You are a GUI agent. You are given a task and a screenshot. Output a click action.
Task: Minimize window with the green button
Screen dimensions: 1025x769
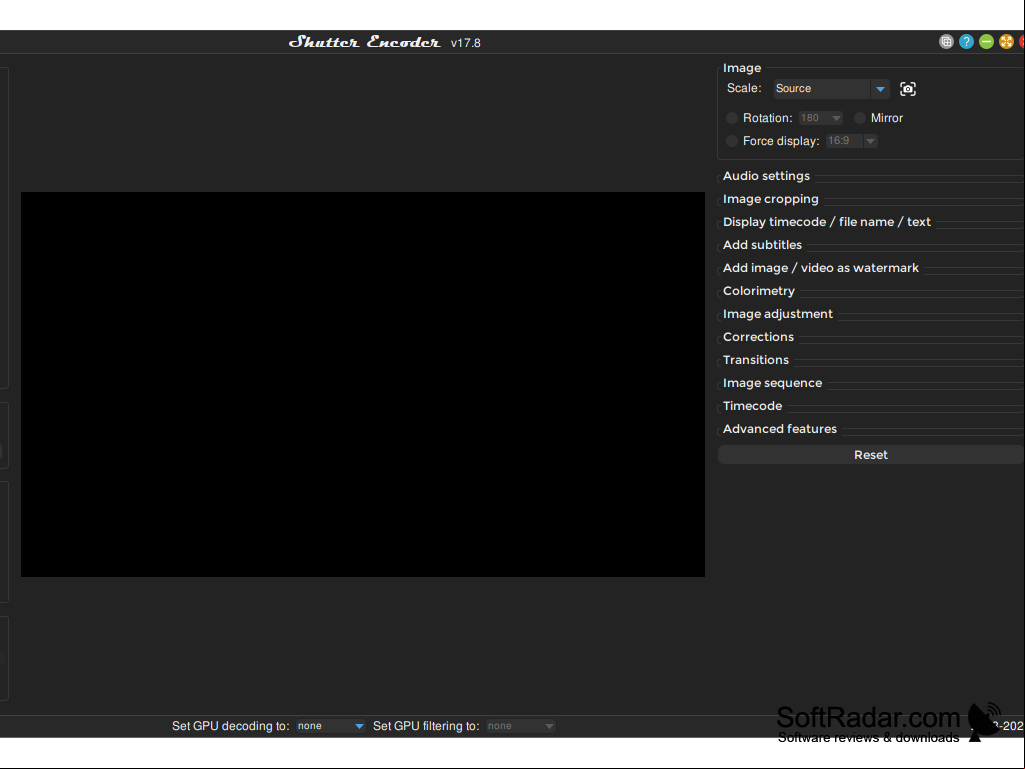(x=986, y=42)
